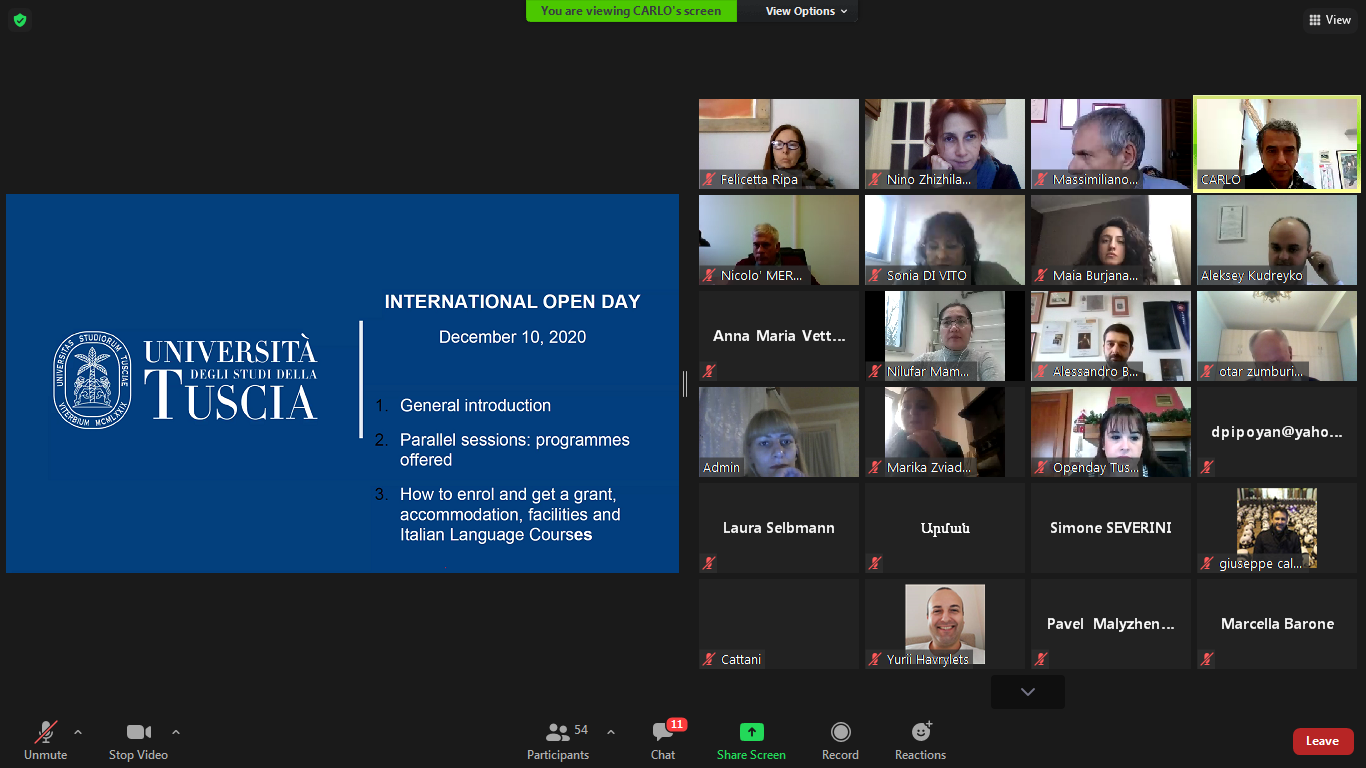Select Nicolo' MER's video tile
Image resolution: width=1366 pixels, height=768 pixels.
(779, 240)
